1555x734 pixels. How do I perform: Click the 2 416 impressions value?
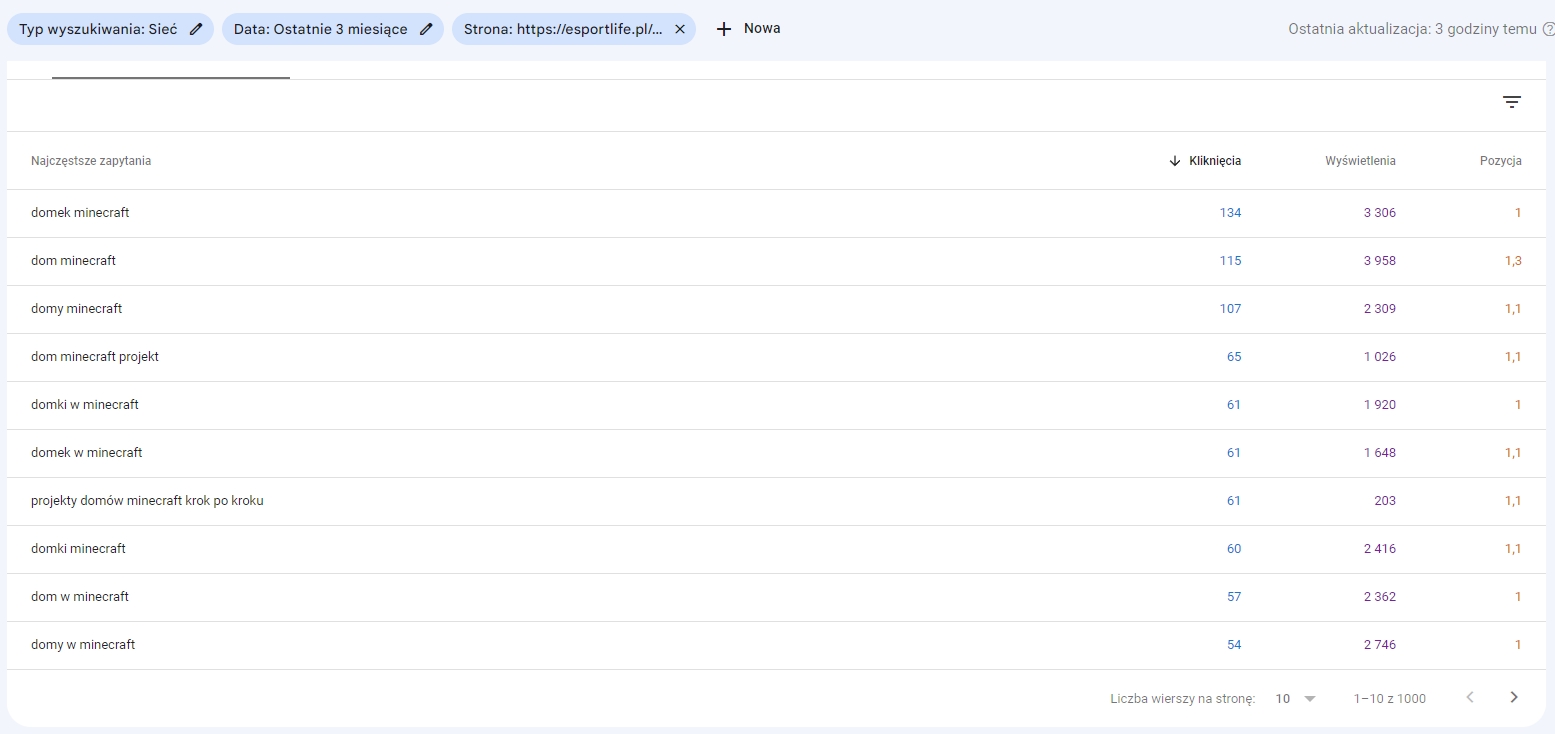point(1380,549)
